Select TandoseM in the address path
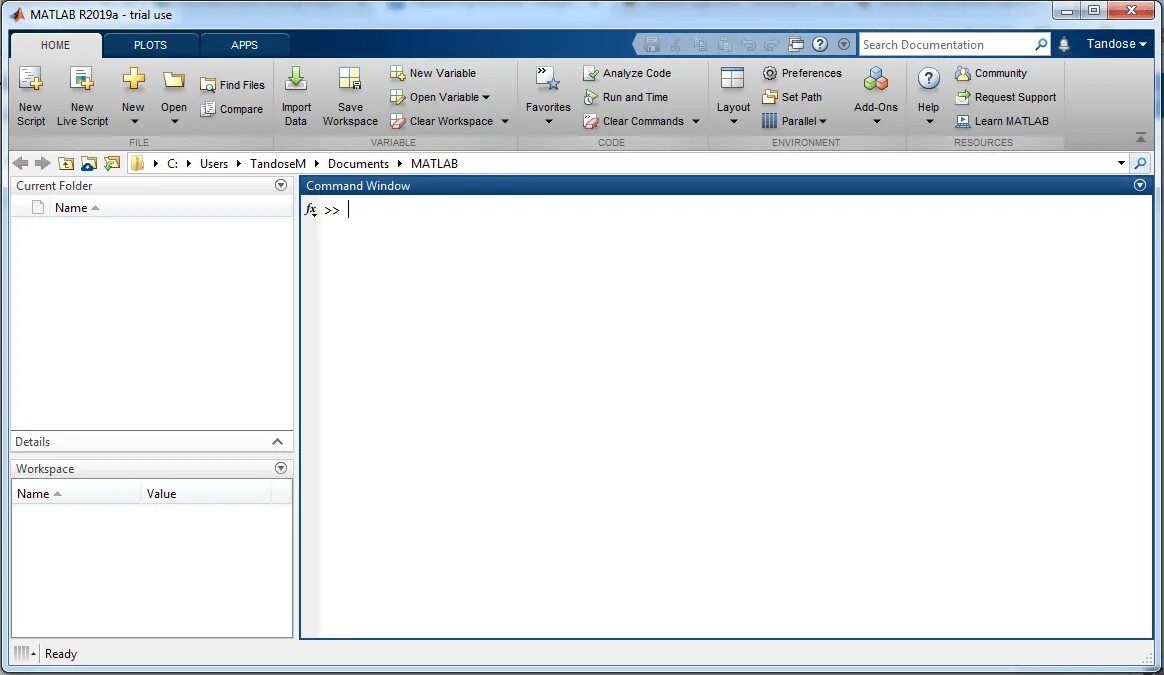Screen dimensions: 1164x675 click(x=278, y=163)
